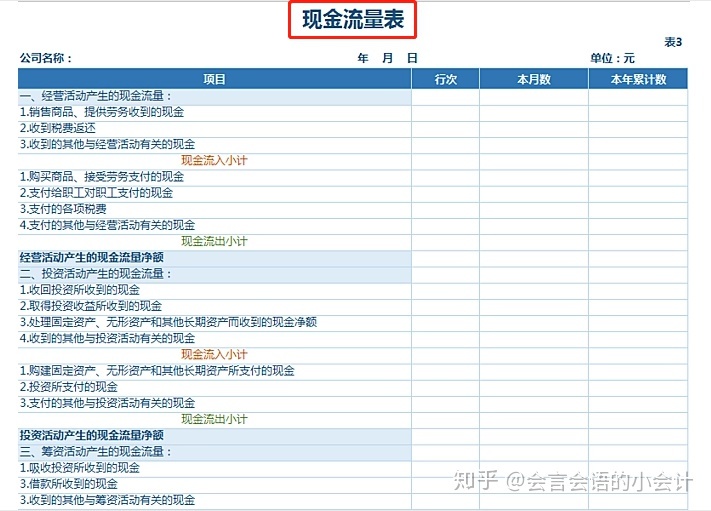Select row 3.支付的其他与投资活动有关的现金

coord(353,404)
